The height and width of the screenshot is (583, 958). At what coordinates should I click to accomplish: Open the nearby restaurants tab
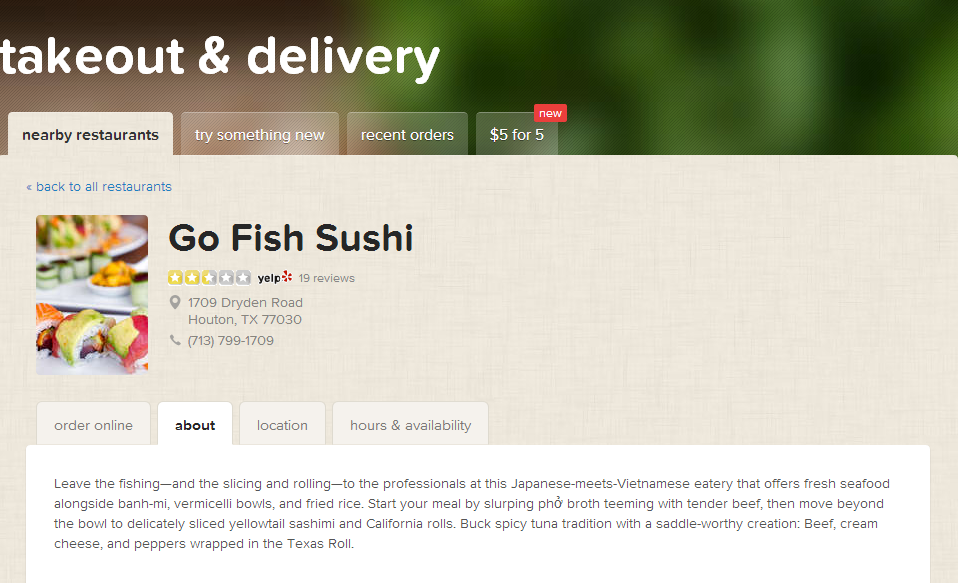coord(90,134)
